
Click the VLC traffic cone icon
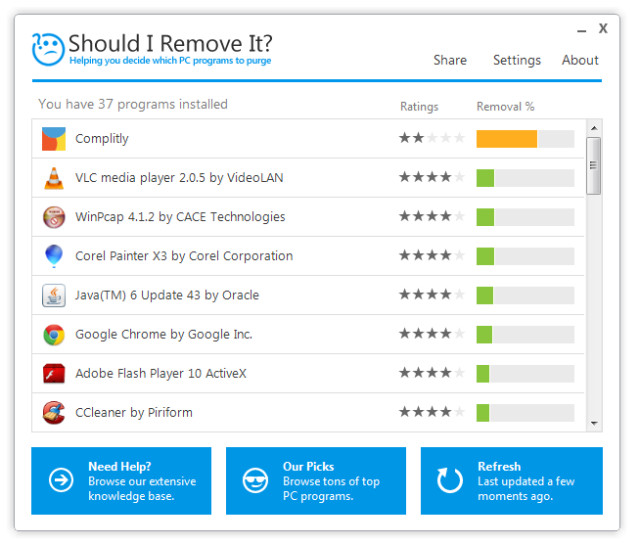(54, 178)
